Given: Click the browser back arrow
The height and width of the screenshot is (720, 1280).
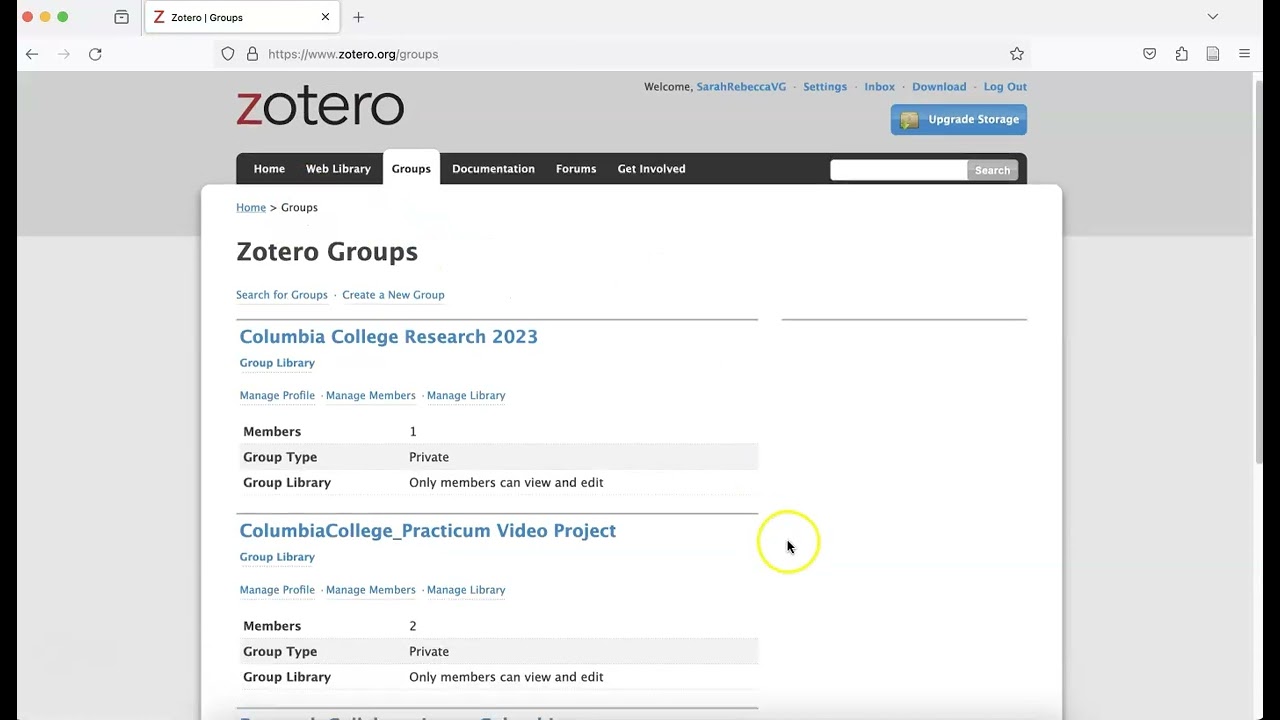Looking at the screenshot, I should 32,54.
